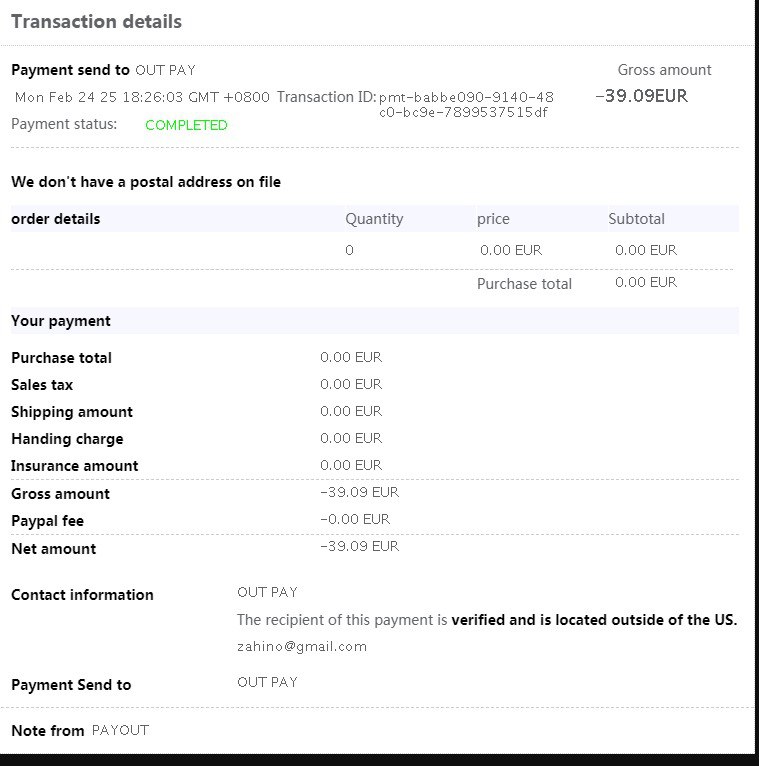Click OUT PAY next to Payment send to
The height and width of the screenshot is (766, 759).
pyautogui.click(x=166, y=70)
